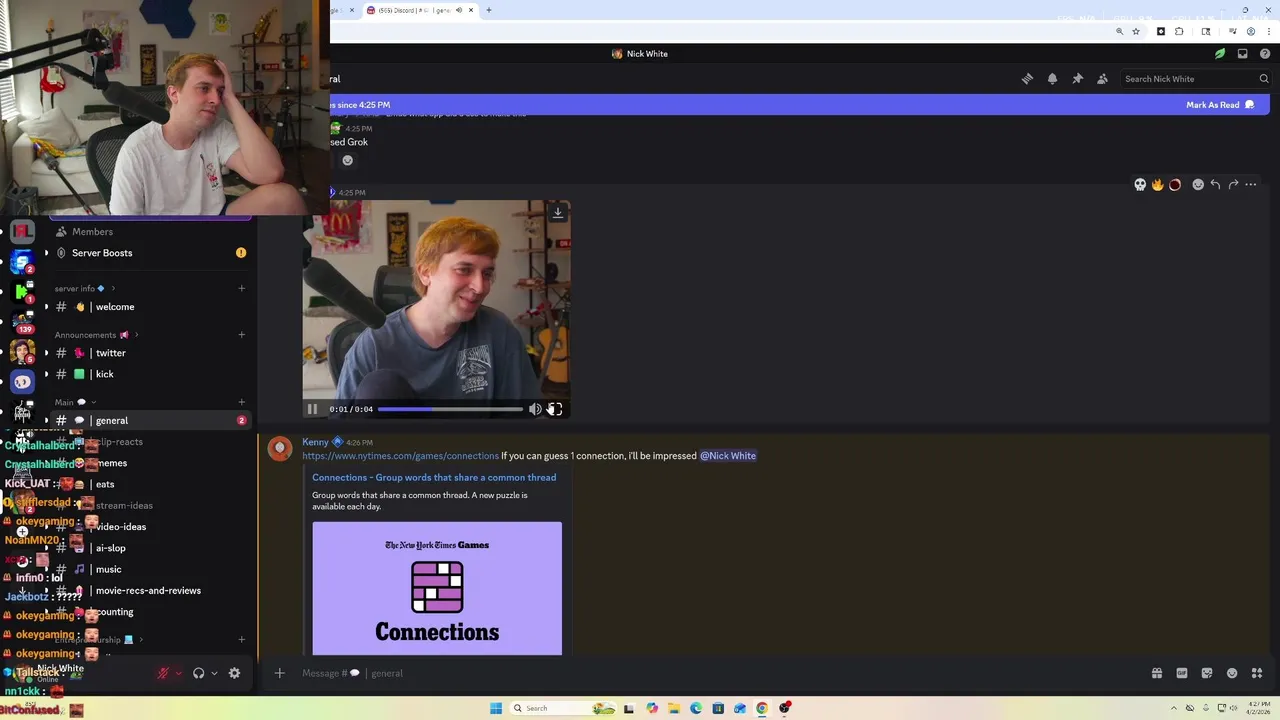Enter video fullscreen mode

coord(556,409)
